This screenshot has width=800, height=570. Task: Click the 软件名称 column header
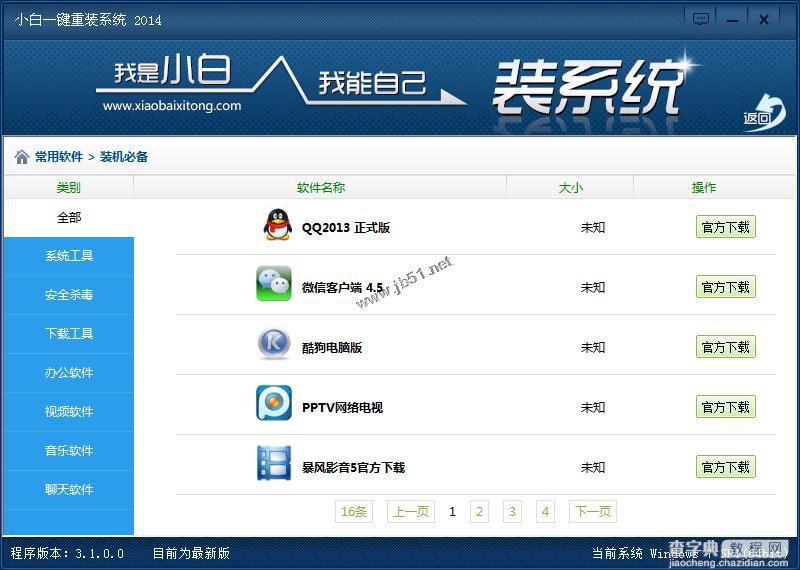tap(321, 188)
